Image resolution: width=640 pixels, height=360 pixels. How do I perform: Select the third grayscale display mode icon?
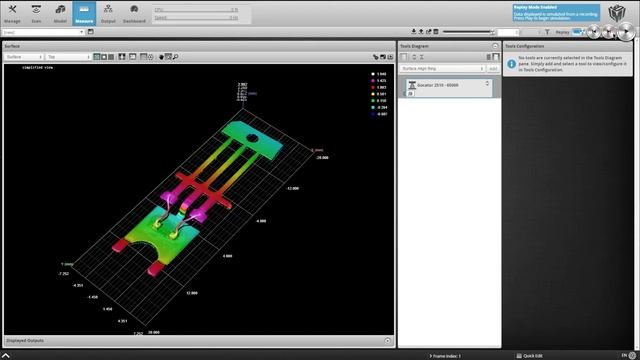tap(111, 57)
